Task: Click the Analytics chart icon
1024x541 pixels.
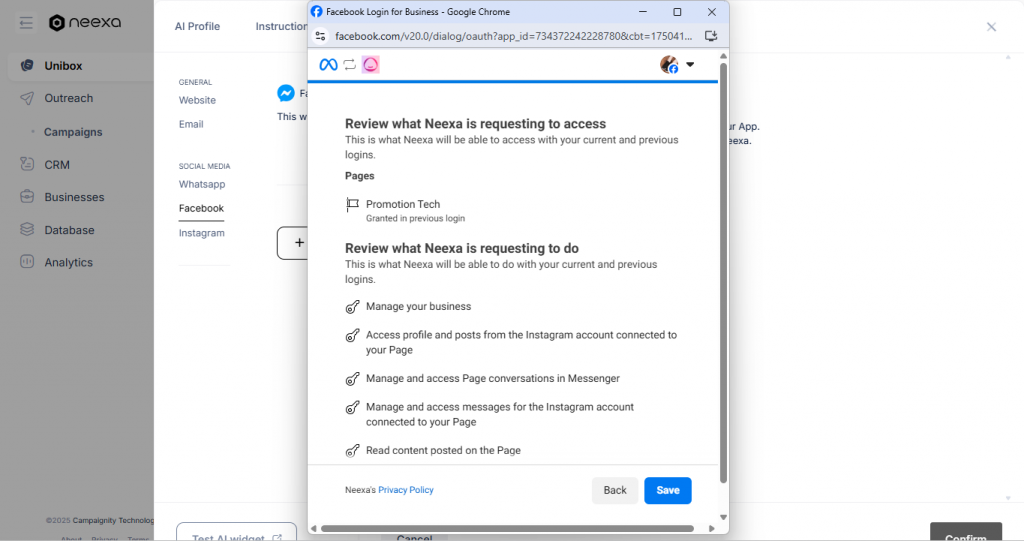Action: [x=27, y=261]
